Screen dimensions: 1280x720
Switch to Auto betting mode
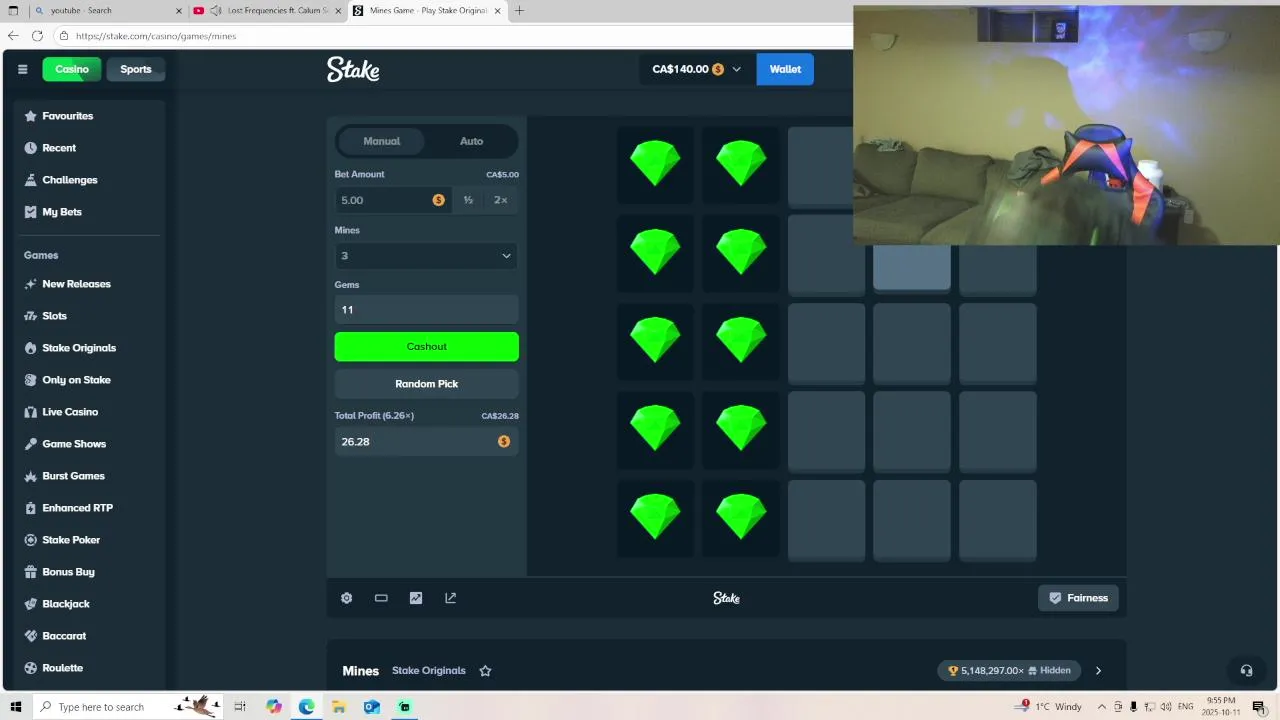pyautogui.click(x=471, y=141)
